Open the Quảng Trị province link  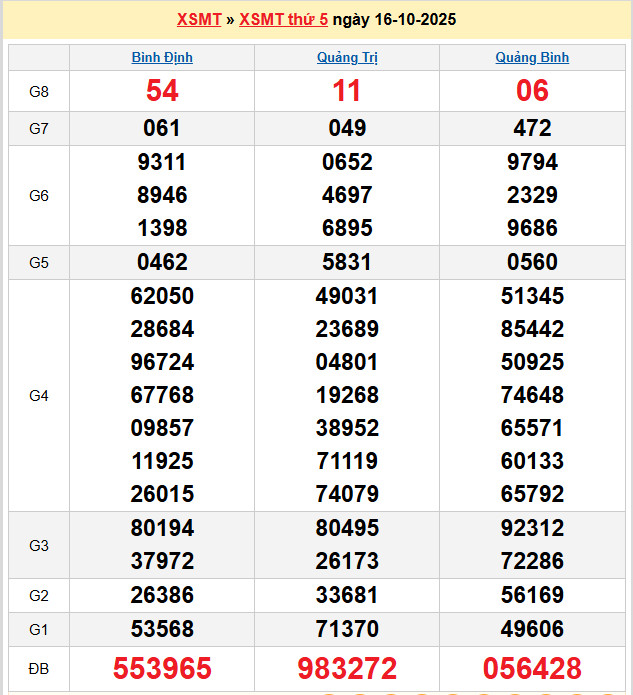coord(347,57)
